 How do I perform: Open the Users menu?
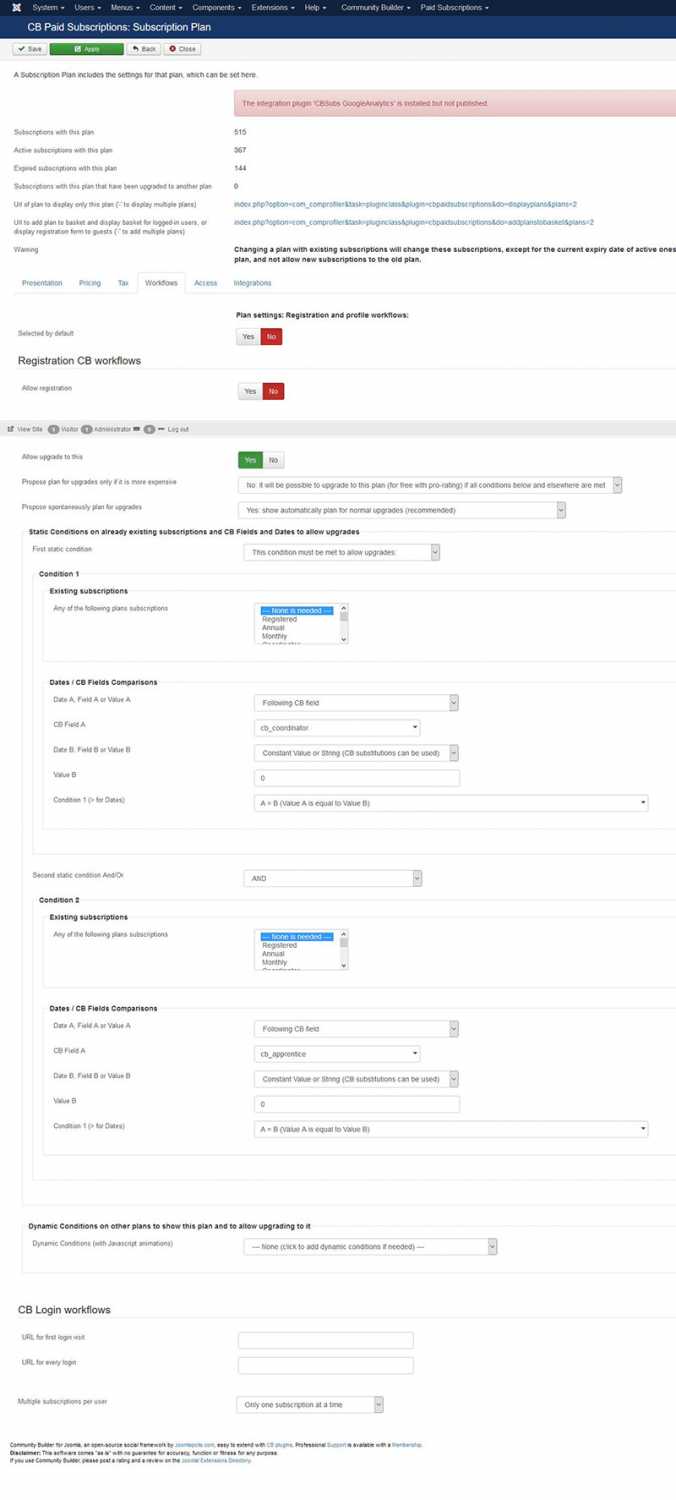87,7
